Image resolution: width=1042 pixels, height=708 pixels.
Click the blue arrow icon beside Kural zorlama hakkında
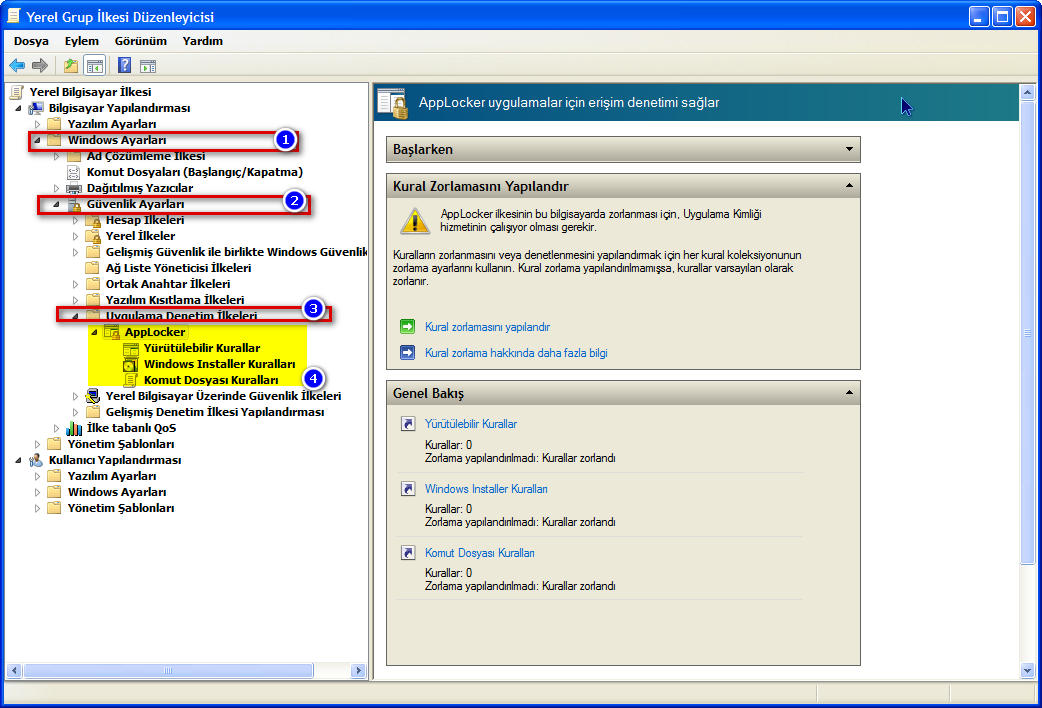(407, 352)
